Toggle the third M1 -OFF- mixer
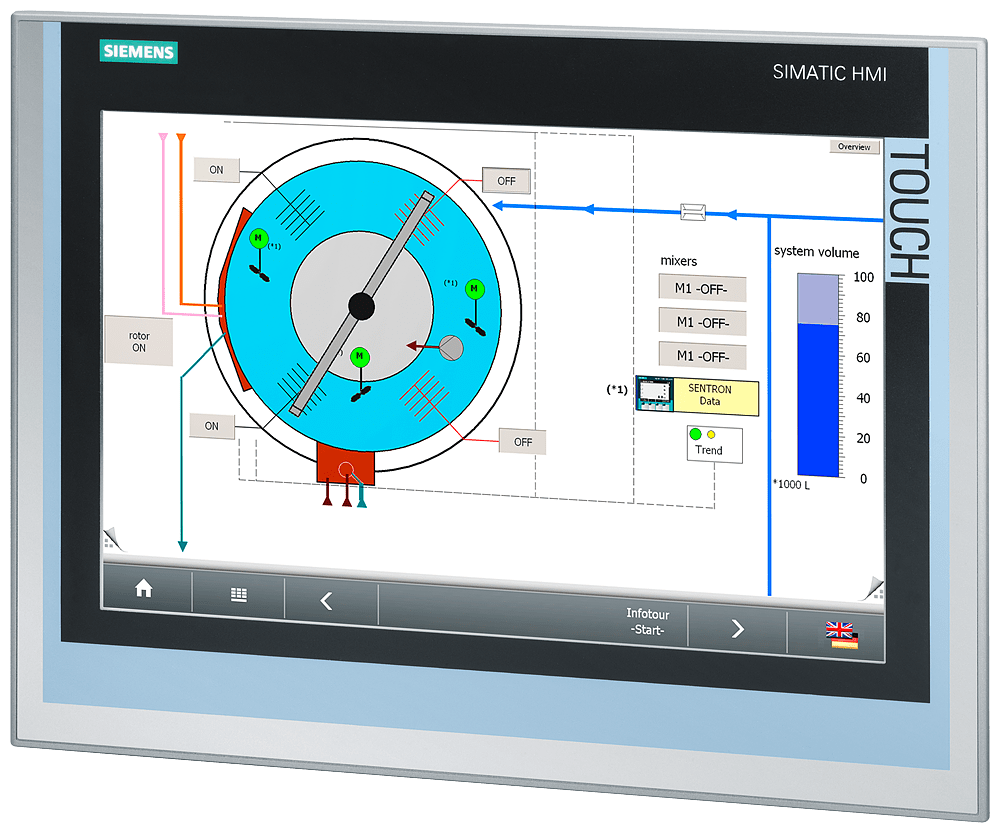Image resolution: width=1000 pixels, height=833 pixels. tap(704, 355)
